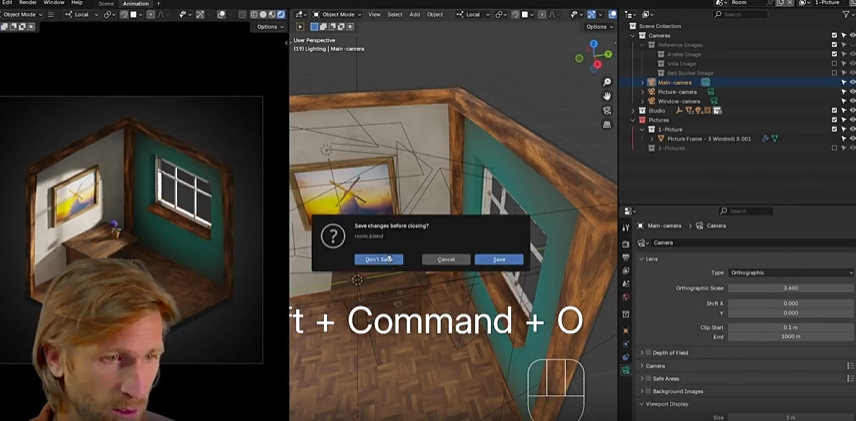Open the lens Type Orthographic dropdown
The height and width of the screenshot is (421, 856).
[790, 272]
